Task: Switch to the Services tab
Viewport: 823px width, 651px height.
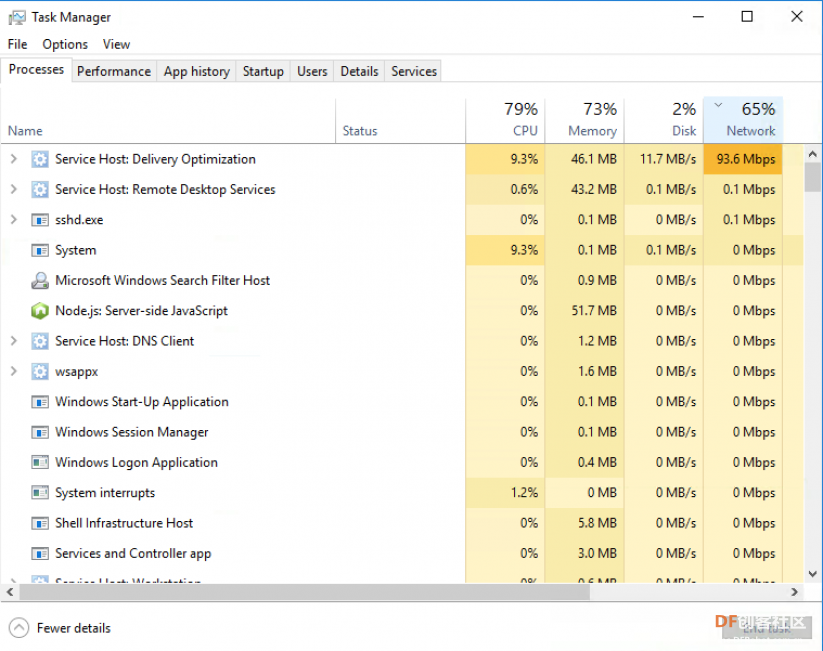Action: [414, 71]
